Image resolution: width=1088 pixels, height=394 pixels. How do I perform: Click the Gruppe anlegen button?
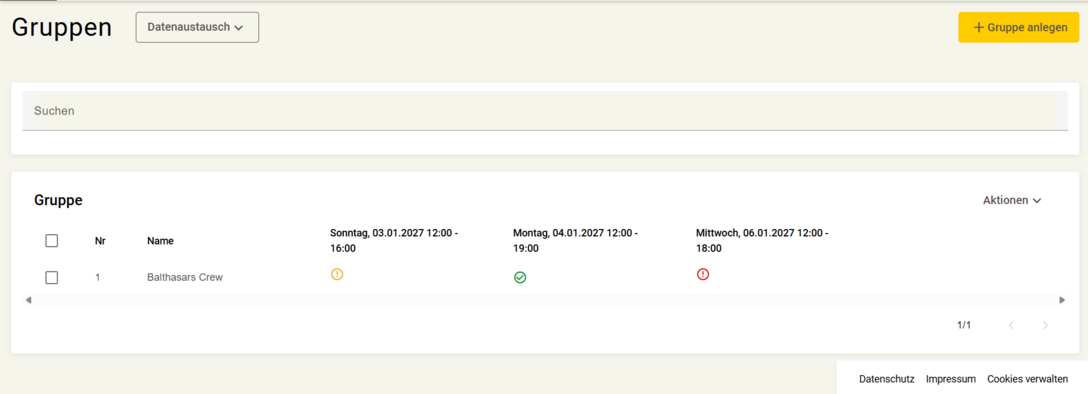[1019, 28]
